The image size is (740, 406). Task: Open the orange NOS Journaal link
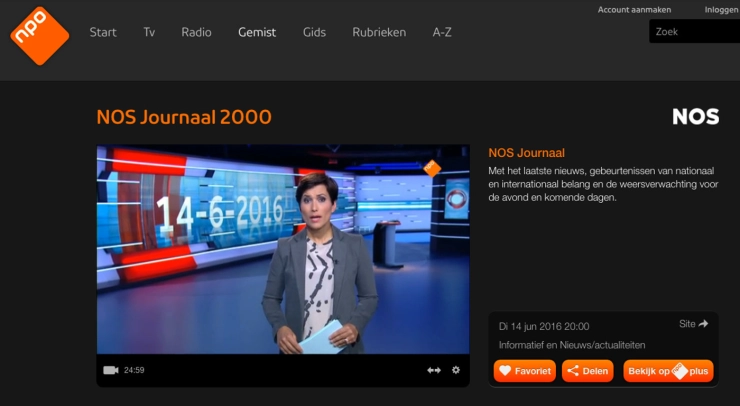(527, 153)
